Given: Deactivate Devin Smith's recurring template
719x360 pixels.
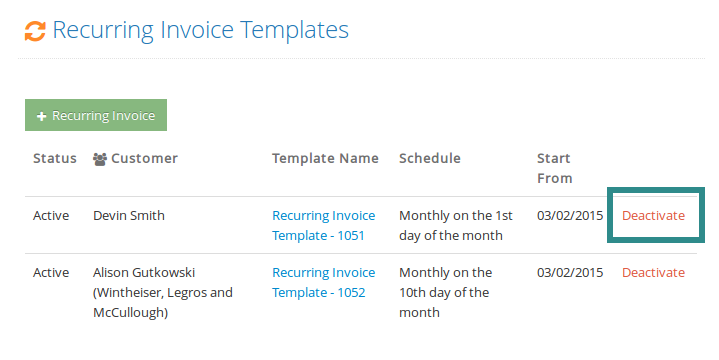Looking at the screenshot, I should (653, 216).
